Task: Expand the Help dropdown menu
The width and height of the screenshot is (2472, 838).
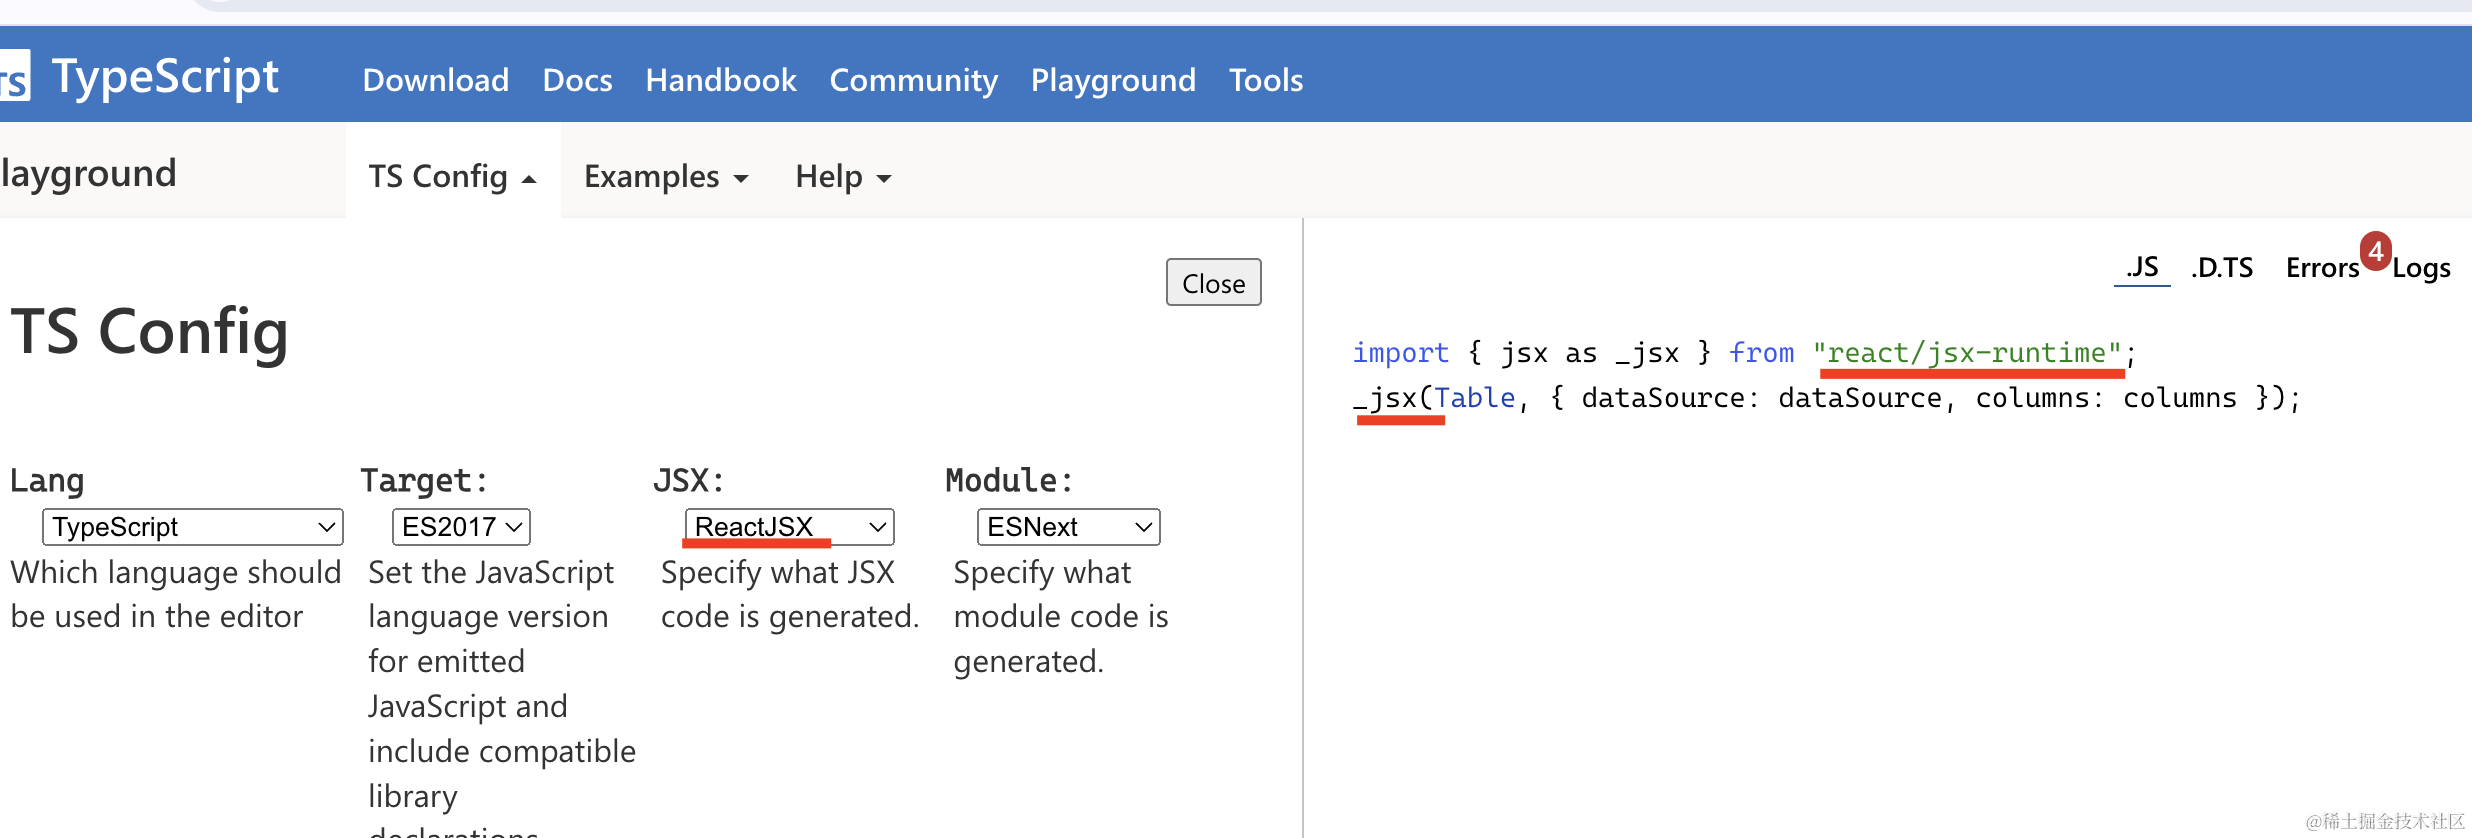Action: pos(843,176)
